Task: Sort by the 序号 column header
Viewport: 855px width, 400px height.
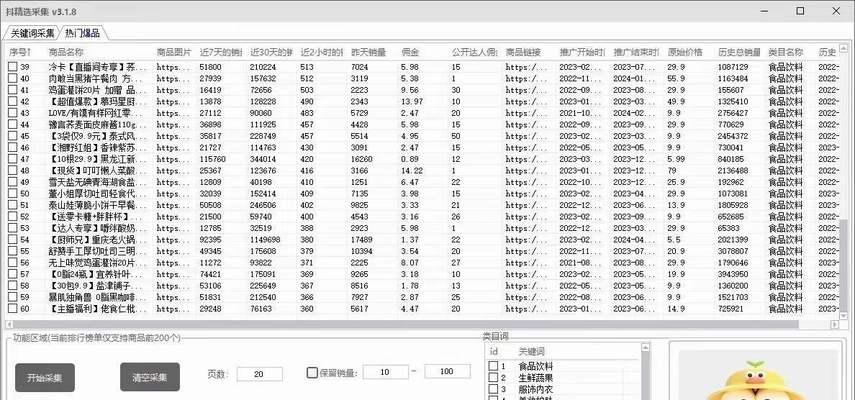Action: click(x=20, y=52)
